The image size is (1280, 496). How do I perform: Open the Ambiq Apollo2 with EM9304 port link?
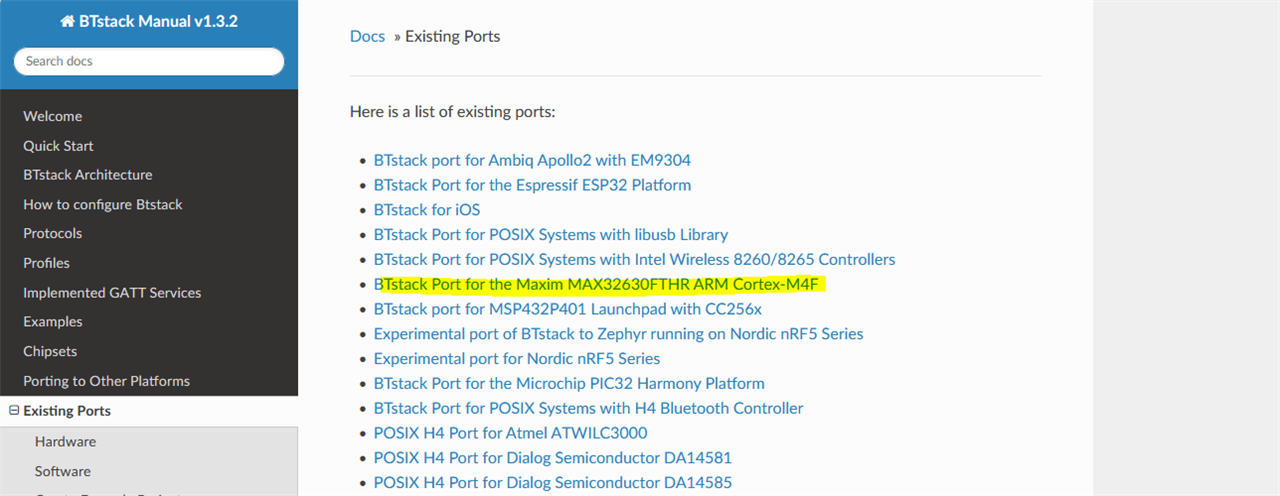[x=532, y=160]
